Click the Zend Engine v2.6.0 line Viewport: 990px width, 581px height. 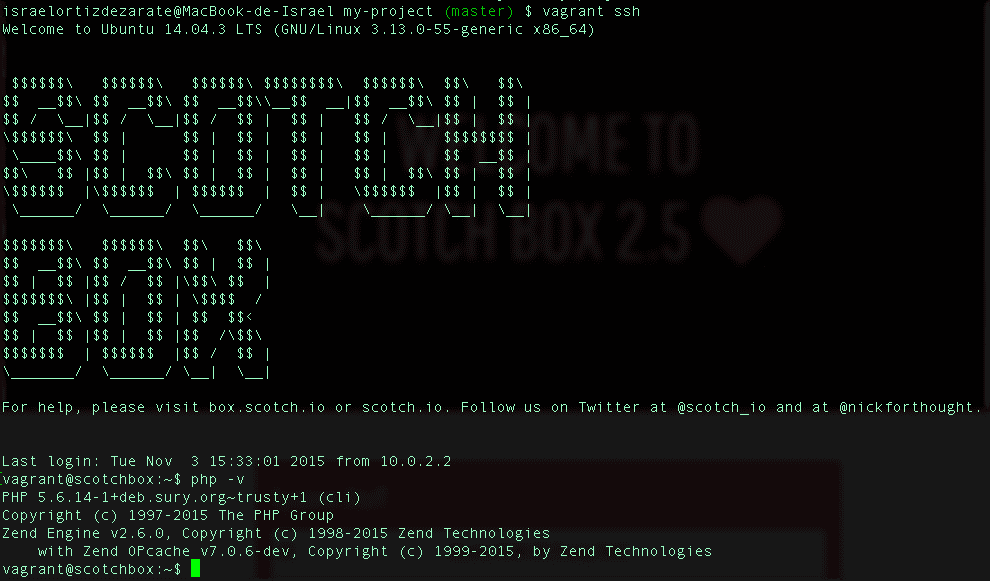[x=276, y=533]
